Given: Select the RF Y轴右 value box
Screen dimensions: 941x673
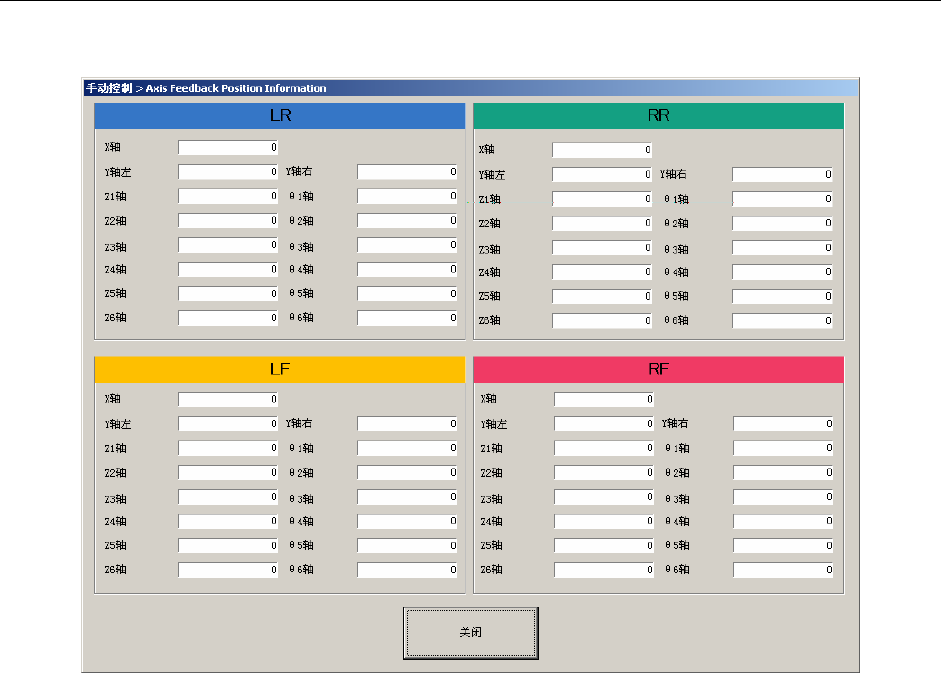Looking at the screenshot, I should (783, 424).
